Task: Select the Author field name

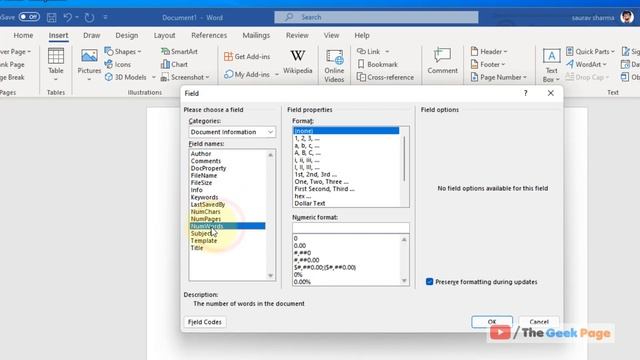Action: 201,154
